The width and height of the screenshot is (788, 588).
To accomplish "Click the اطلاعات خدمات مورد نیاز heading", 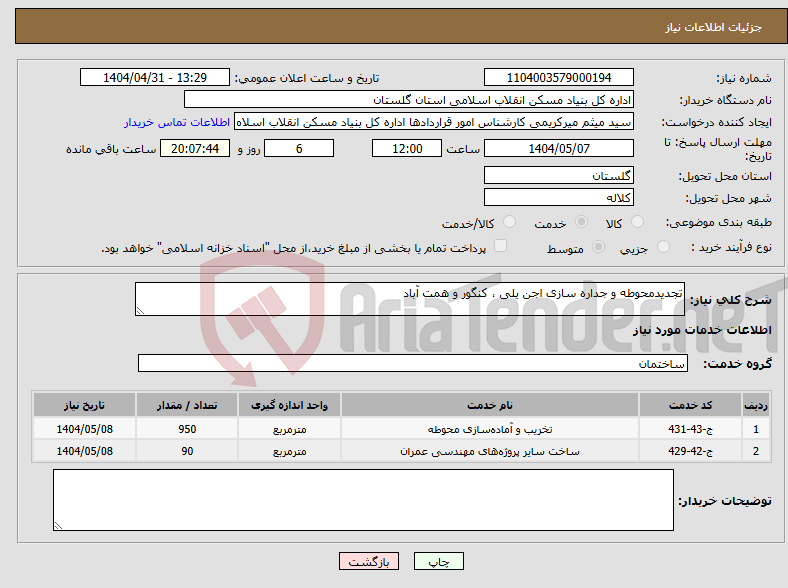I will tap(702, 330).
